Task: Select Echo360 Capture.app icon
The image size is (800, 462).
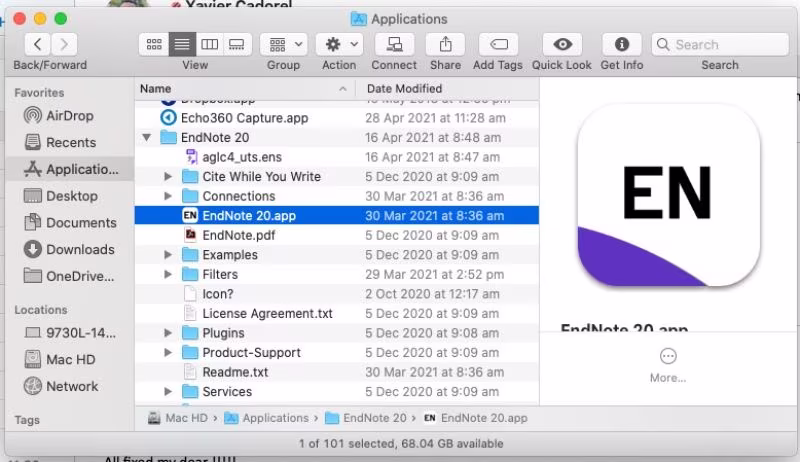Action: (x=168, y=118)
